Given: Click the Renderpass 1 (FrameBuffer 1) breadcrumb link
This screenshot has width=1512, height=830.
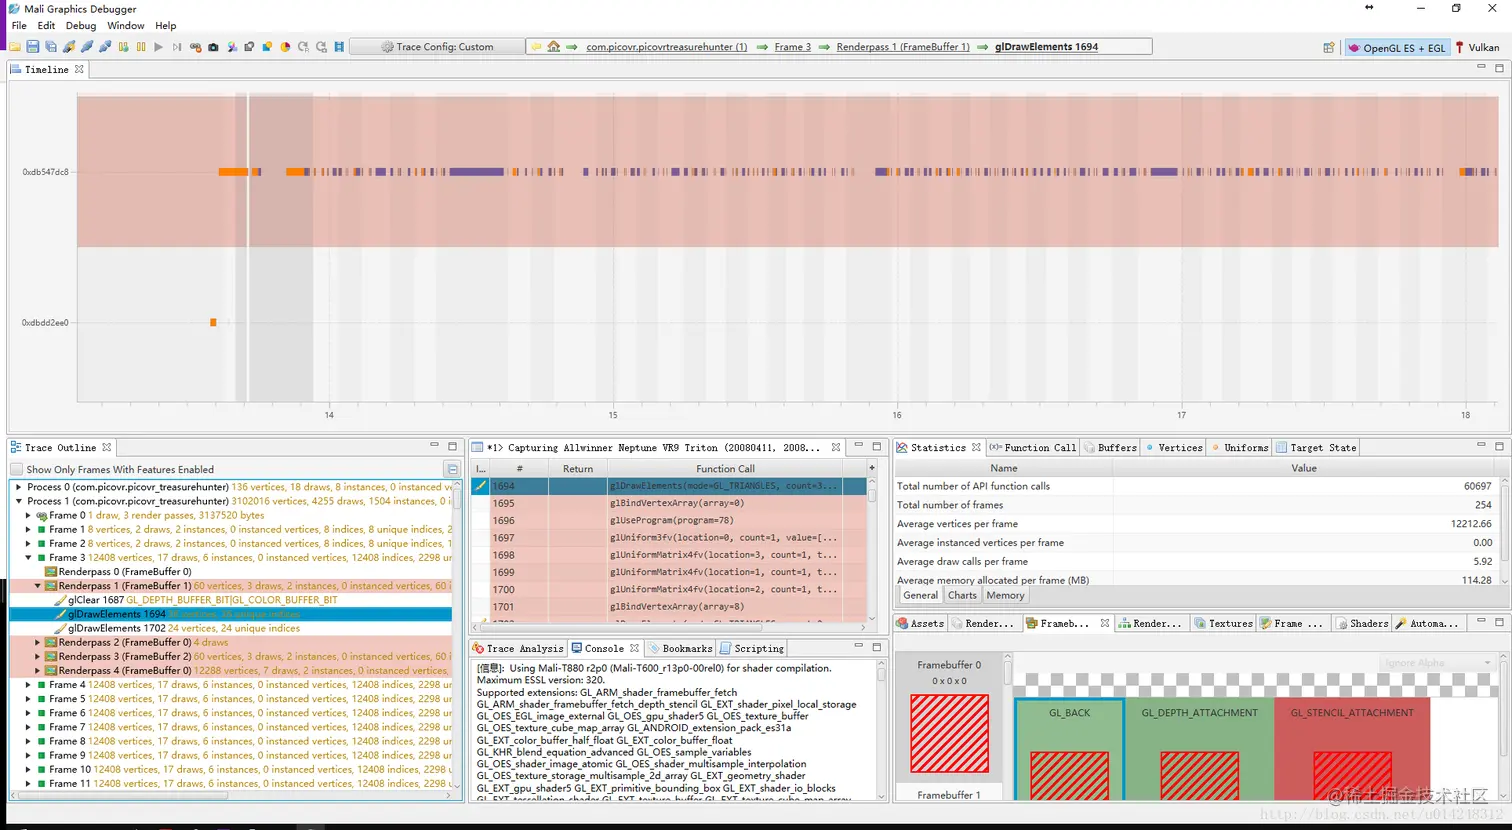Looking at the screenshot, I should [x=903, y=47].
